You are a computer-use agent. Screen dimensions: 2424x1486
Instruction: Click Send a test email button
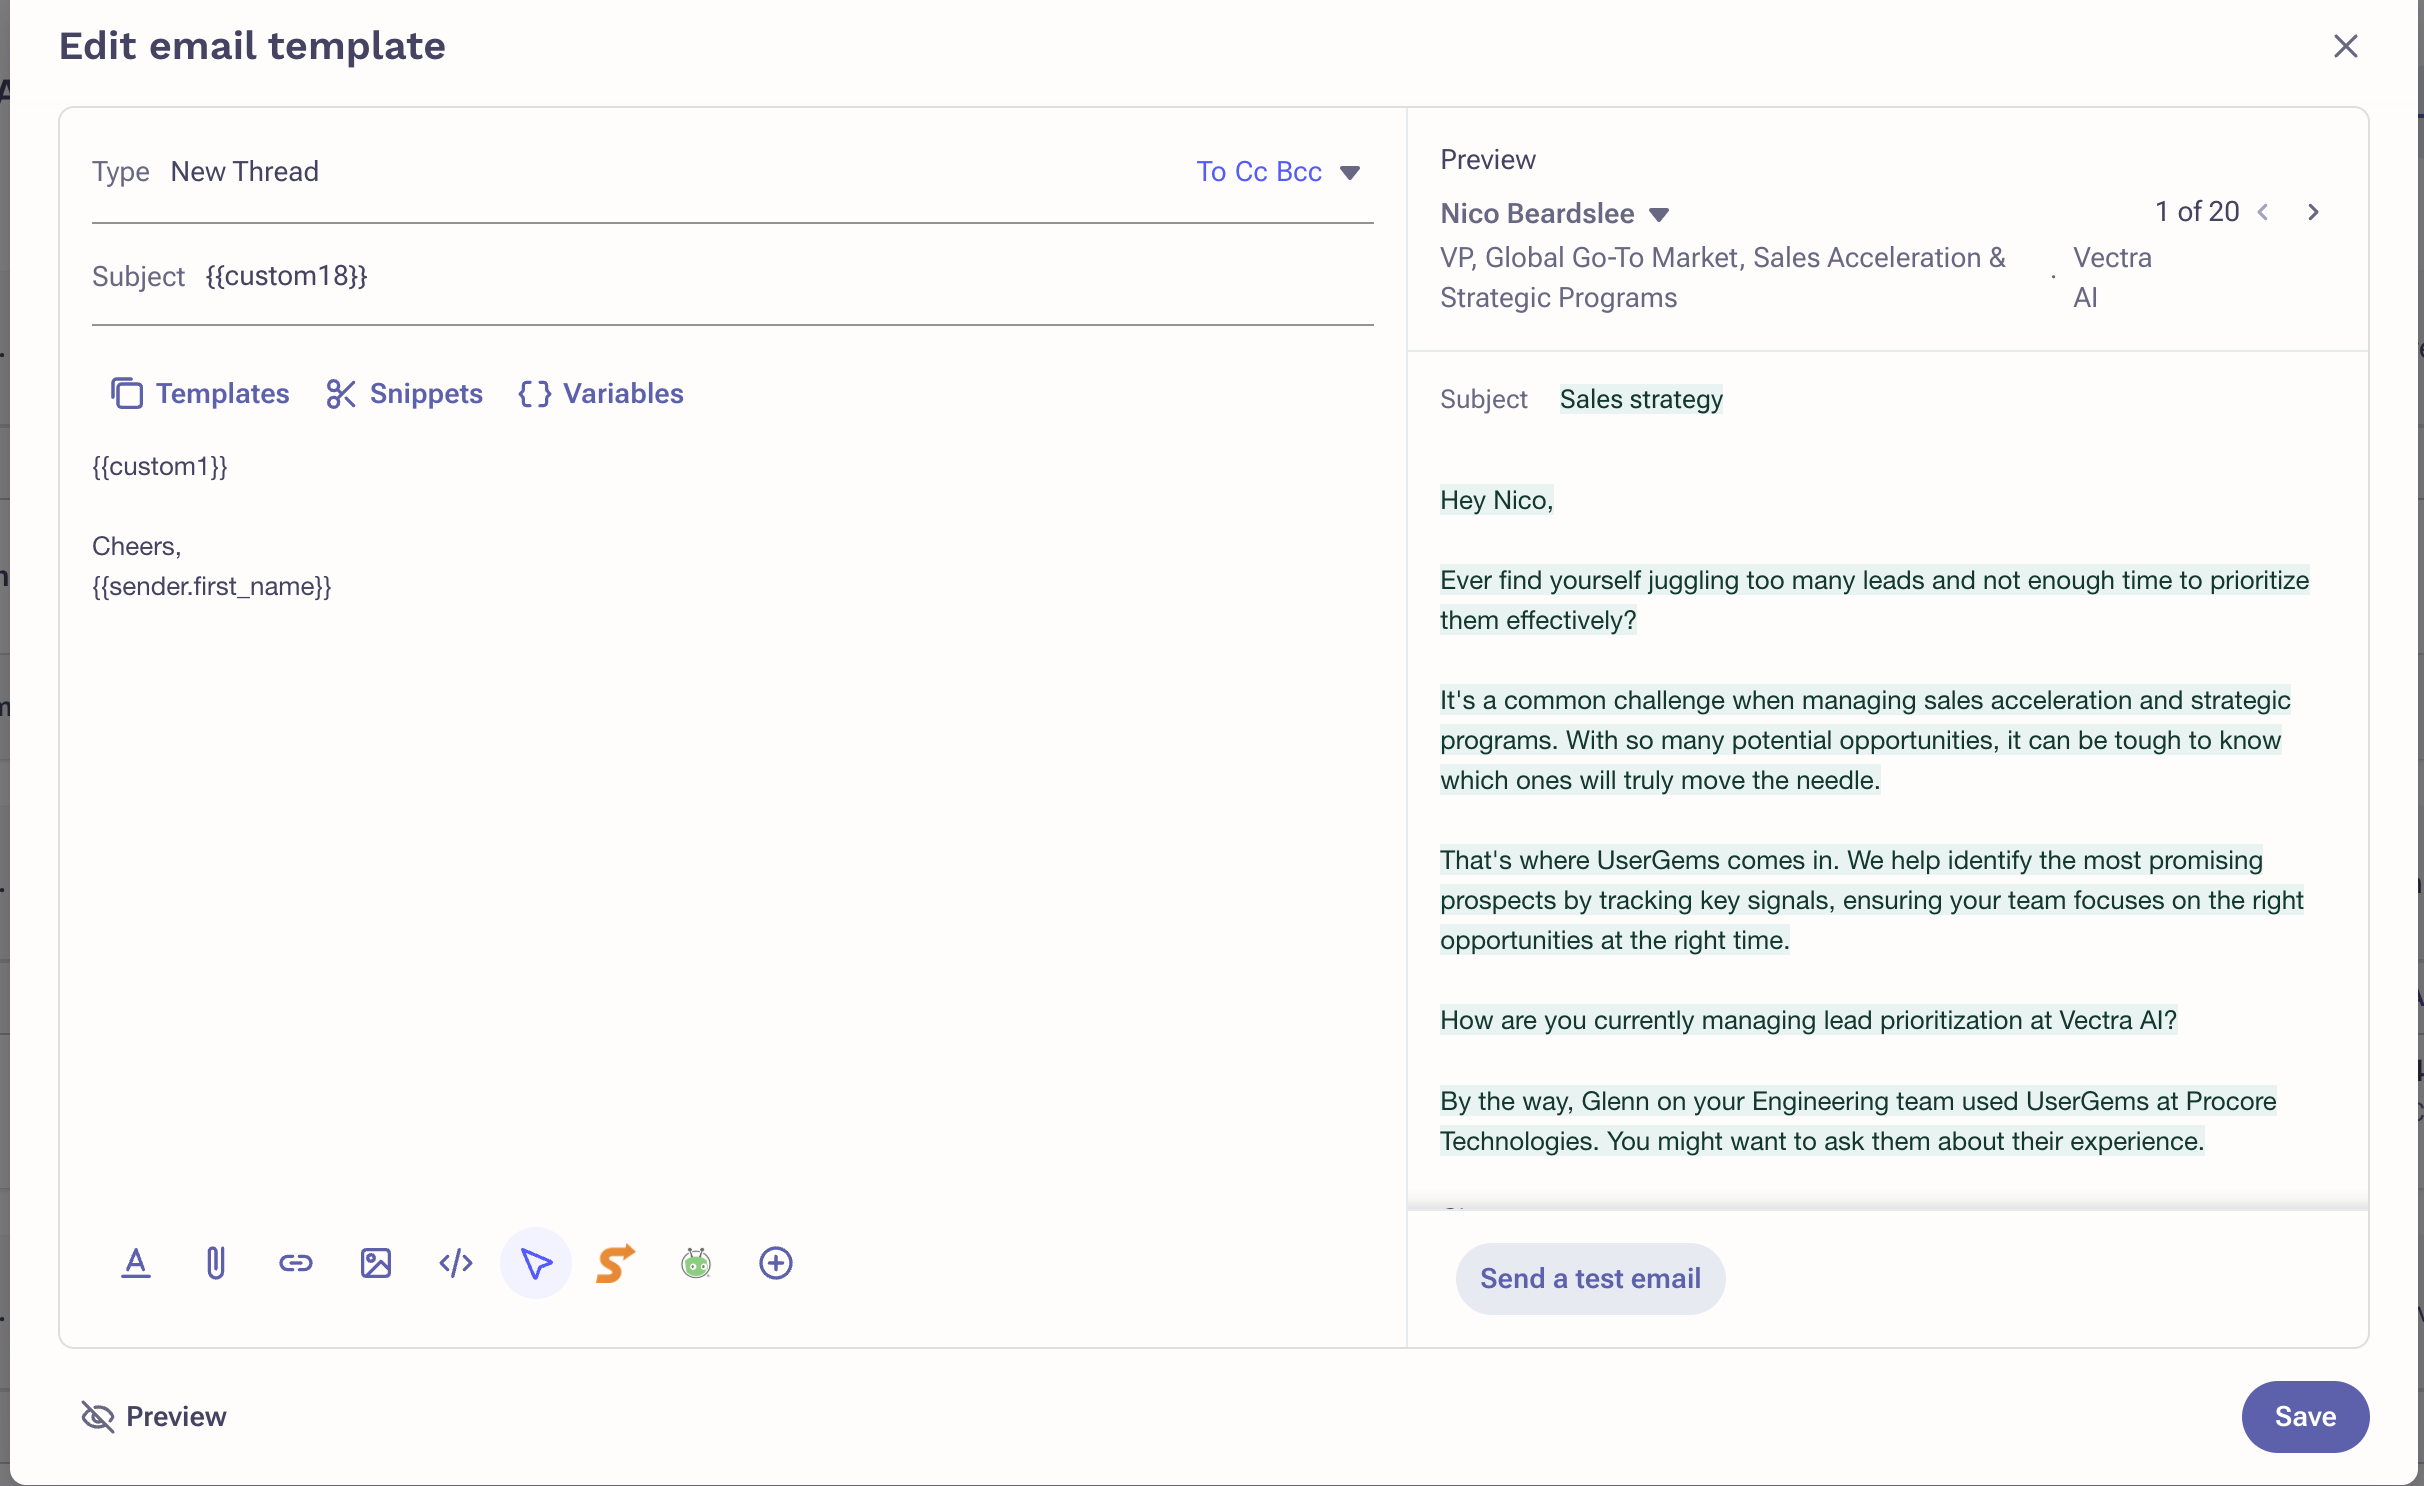(1590, 1278)
